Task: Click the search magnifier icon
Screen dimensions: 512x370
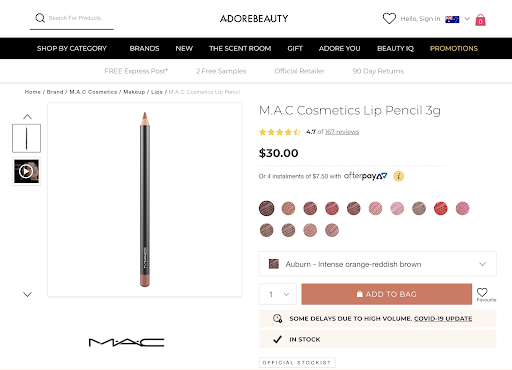Action: tap(40, 18)
